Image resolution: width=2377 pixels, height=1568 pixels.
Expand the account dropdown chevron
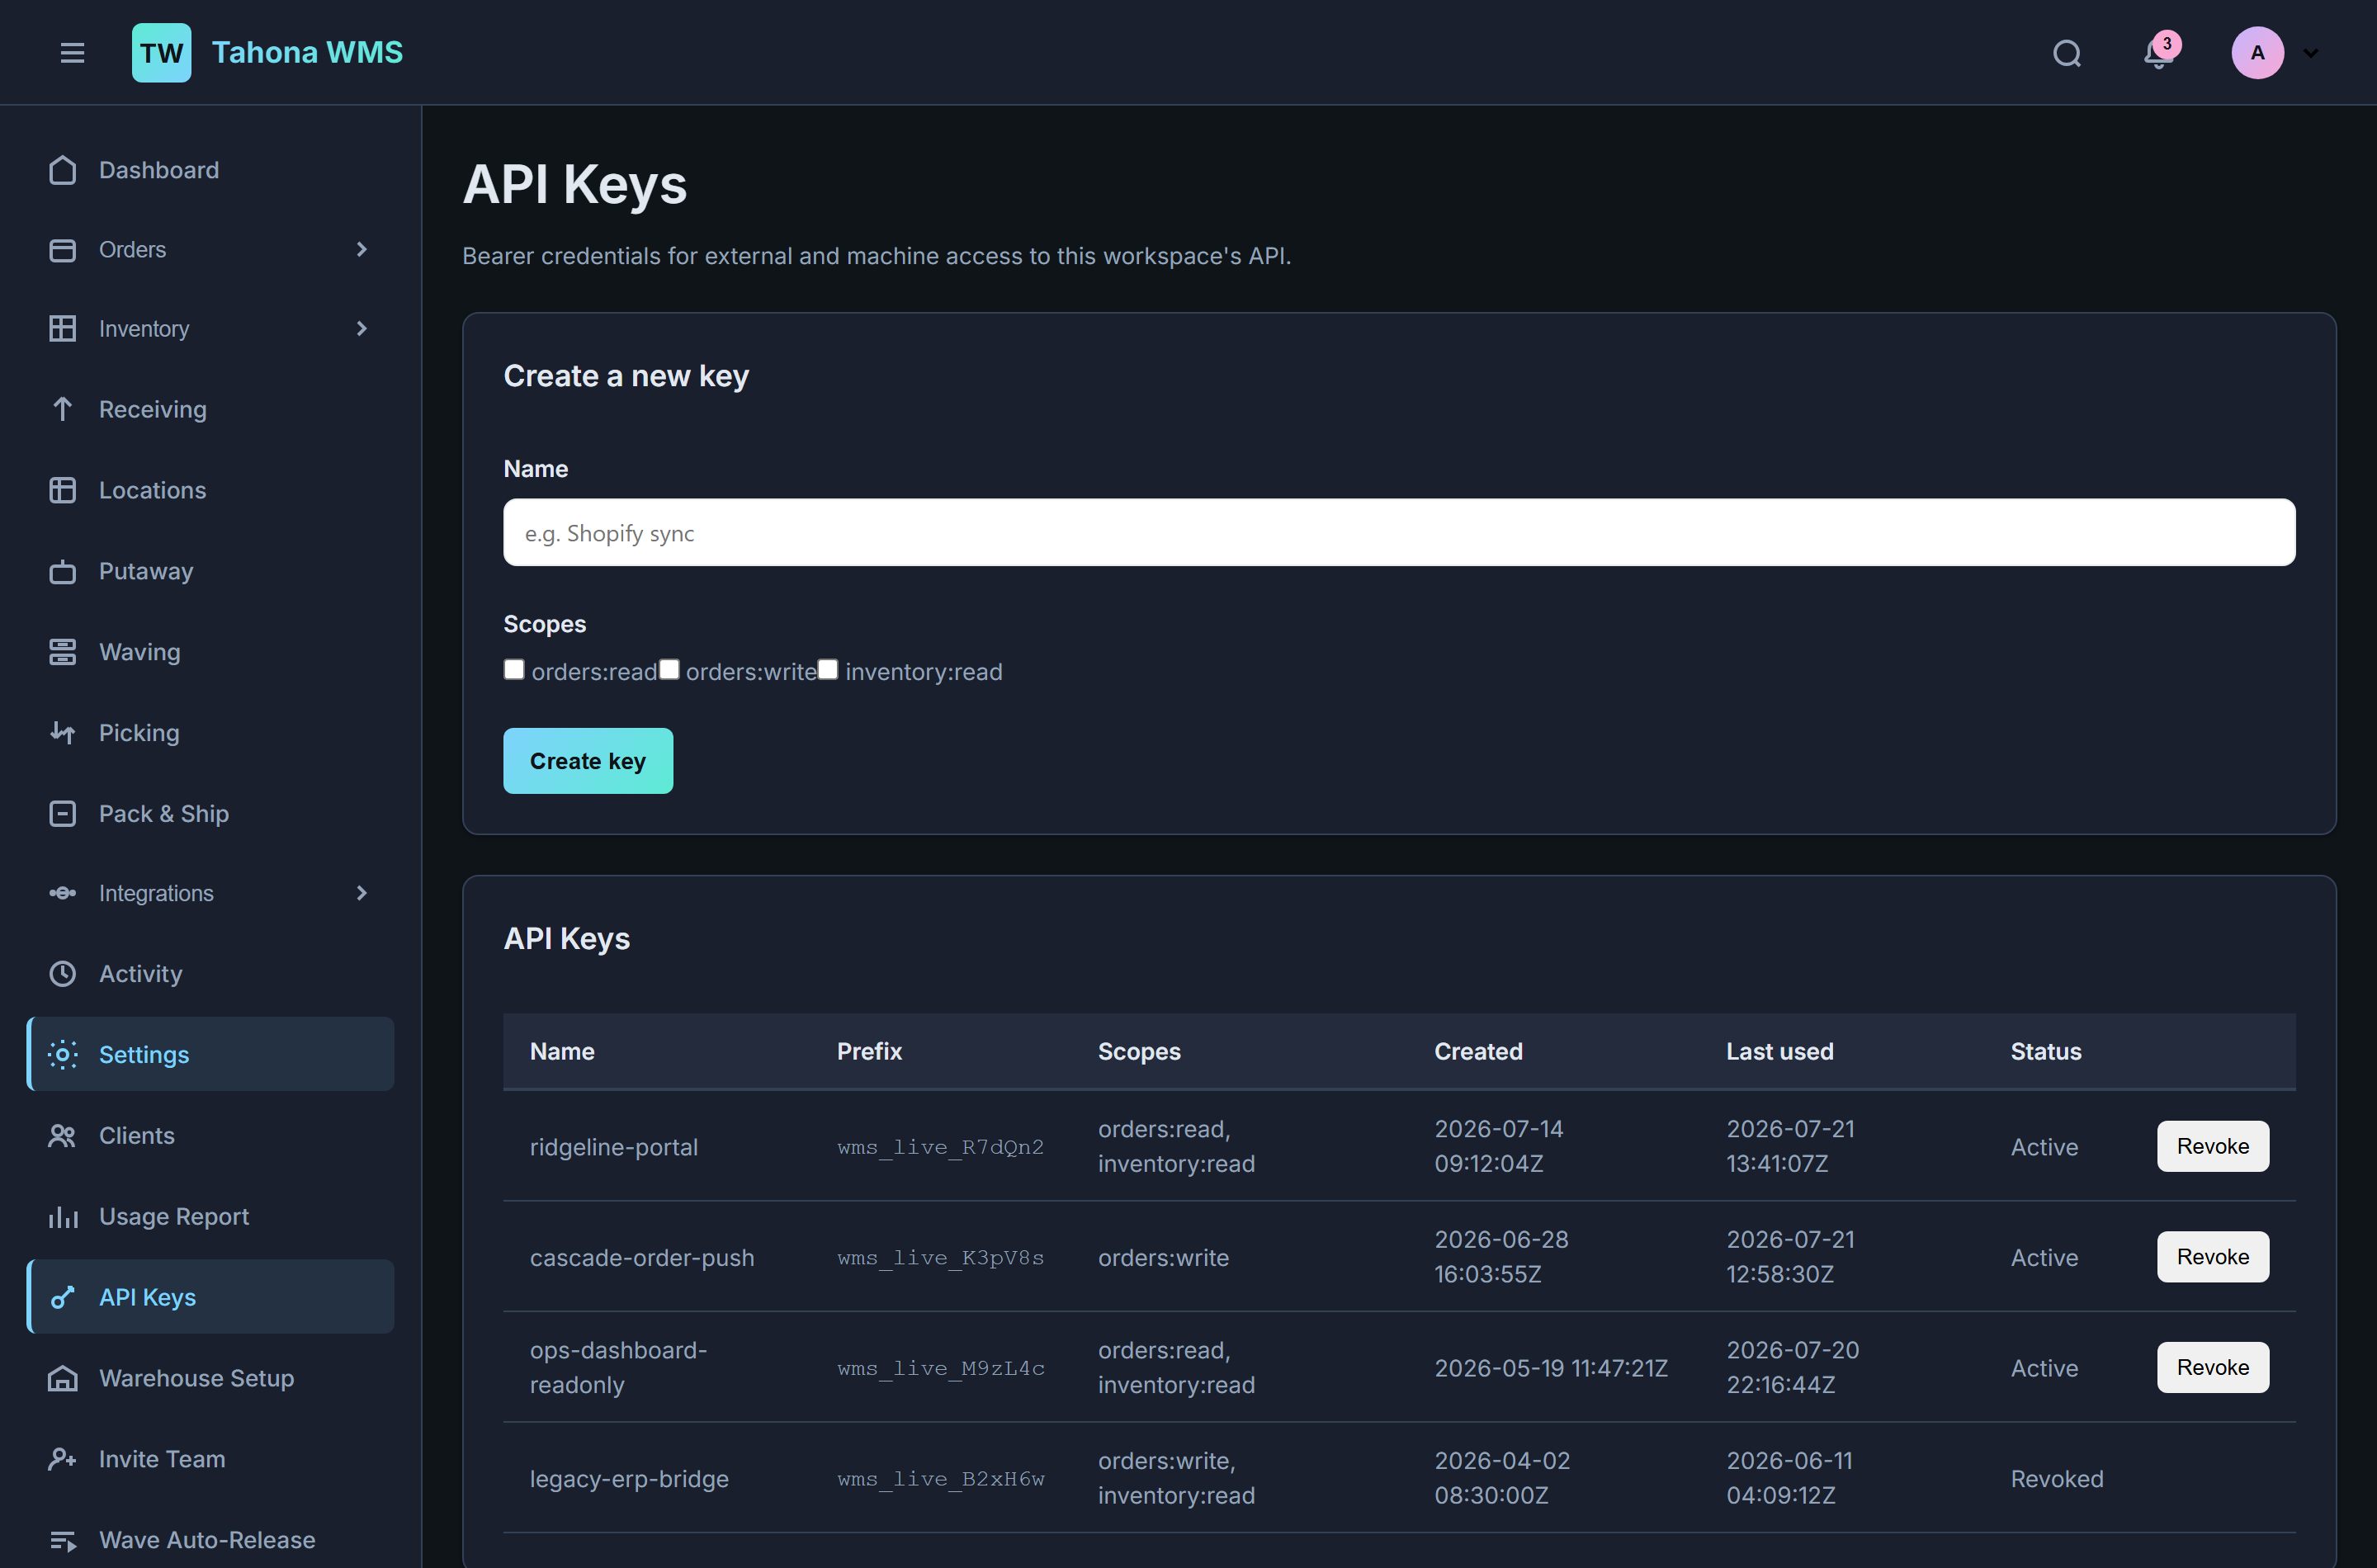point(2310,53)
